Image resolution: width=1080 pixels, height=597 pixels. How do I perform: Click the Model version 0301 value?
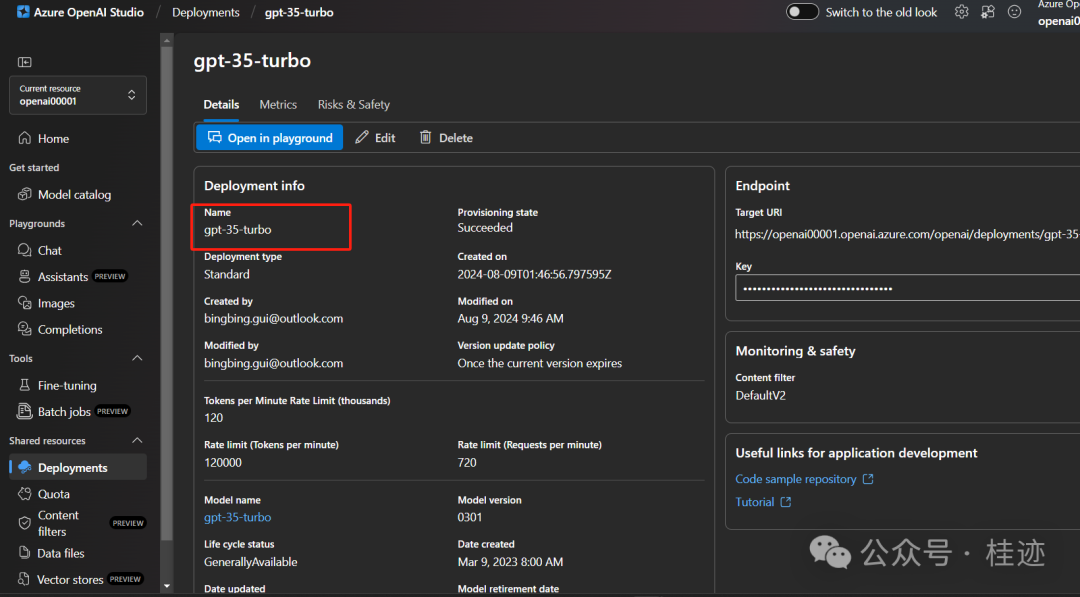point(470,517)
